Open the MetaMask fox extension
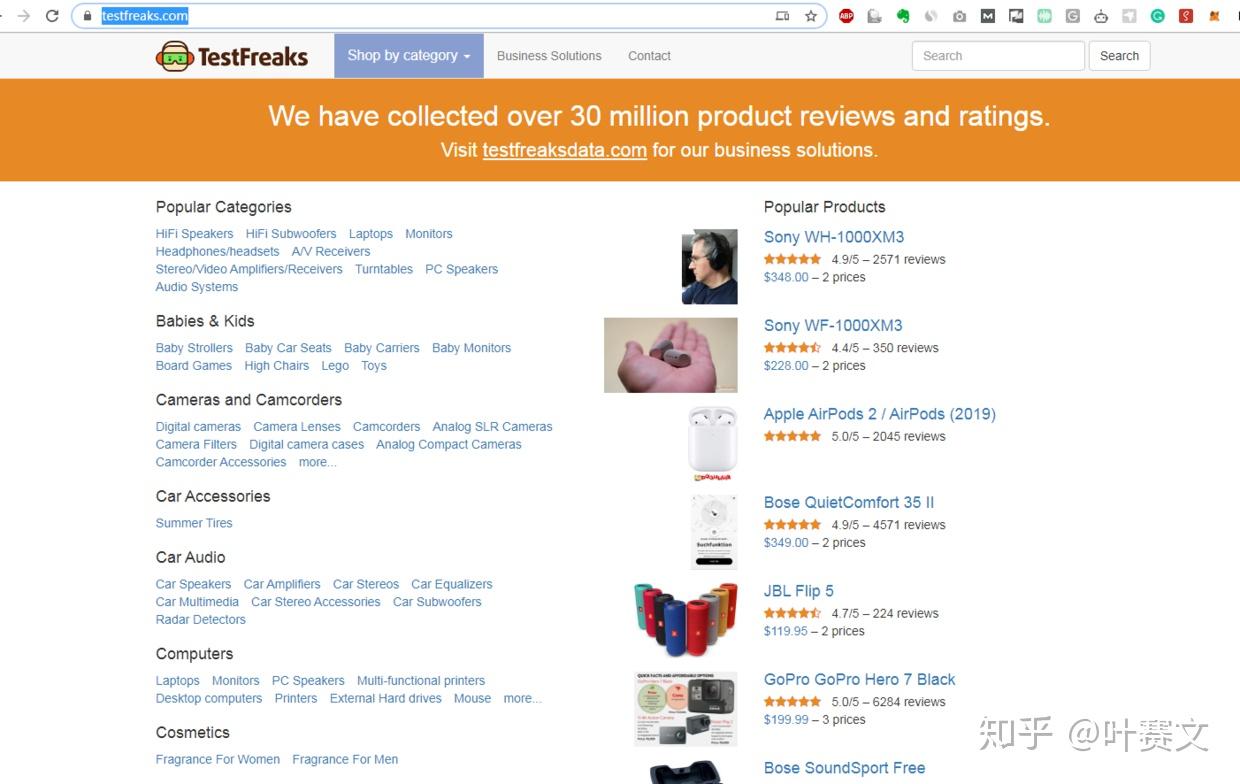Image resolution: width=1240 pixels, height=784 pixels. [1215, 16]
